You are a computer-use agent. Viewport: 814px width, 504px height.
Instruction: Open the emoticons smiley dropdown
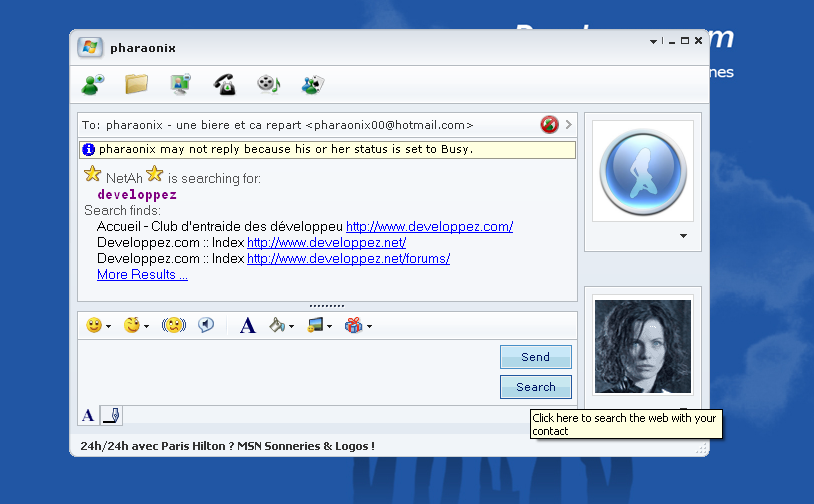(x=96, y=325)
